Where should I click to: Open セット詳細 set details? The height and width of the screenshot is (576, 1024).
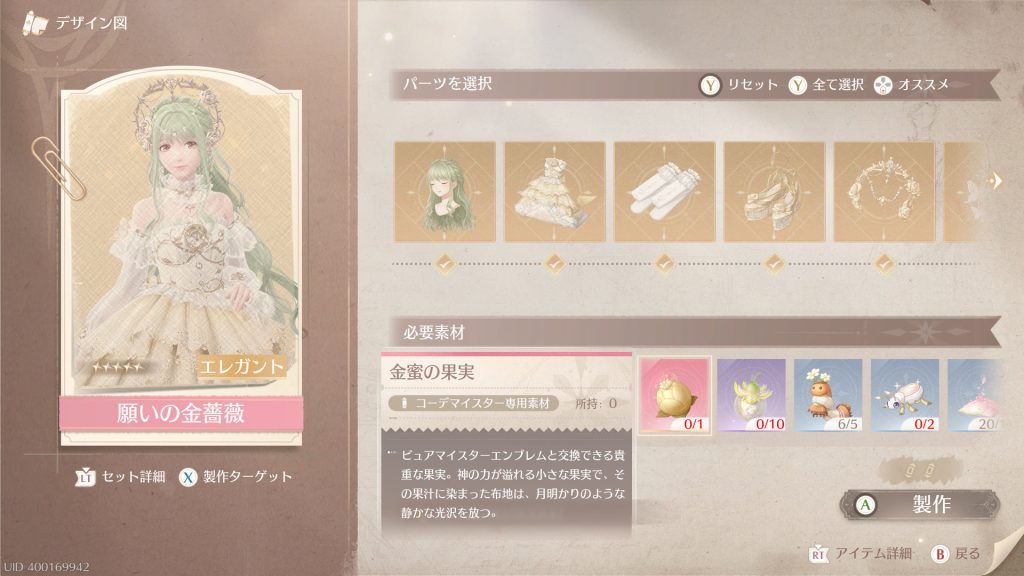click(120, 477)
